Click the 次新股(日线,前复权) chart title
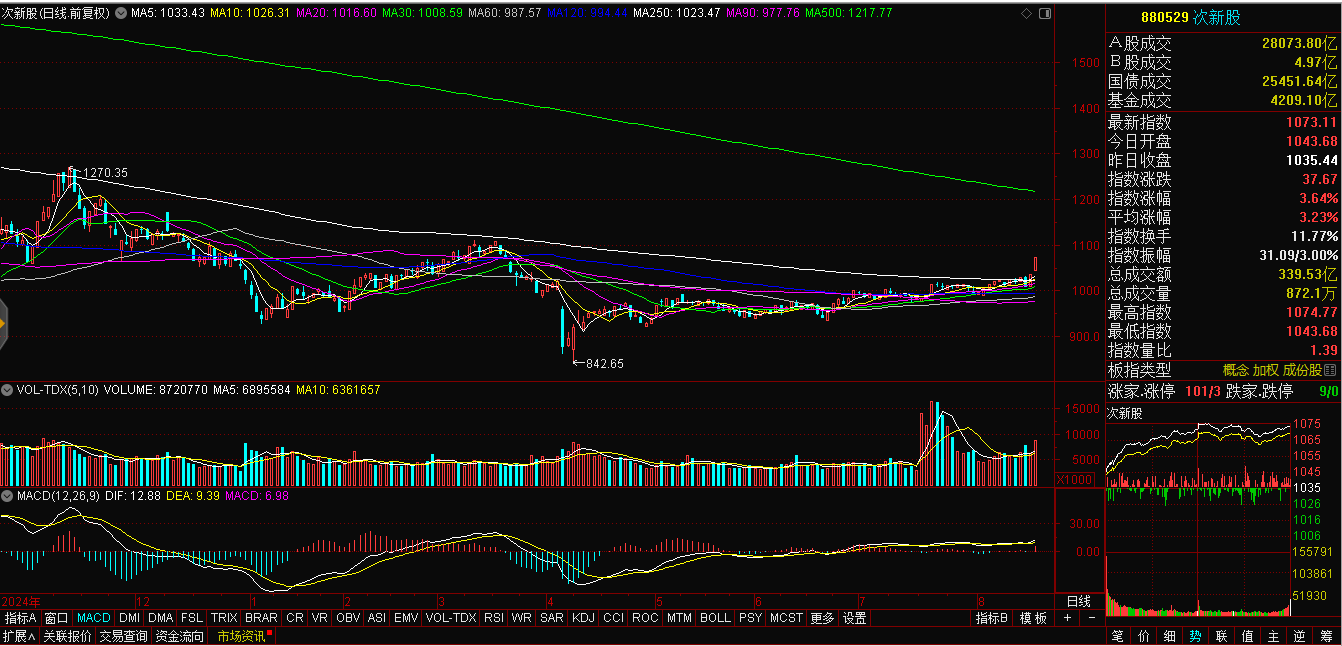The image size is (1342, 646). (x=54, y=13)
